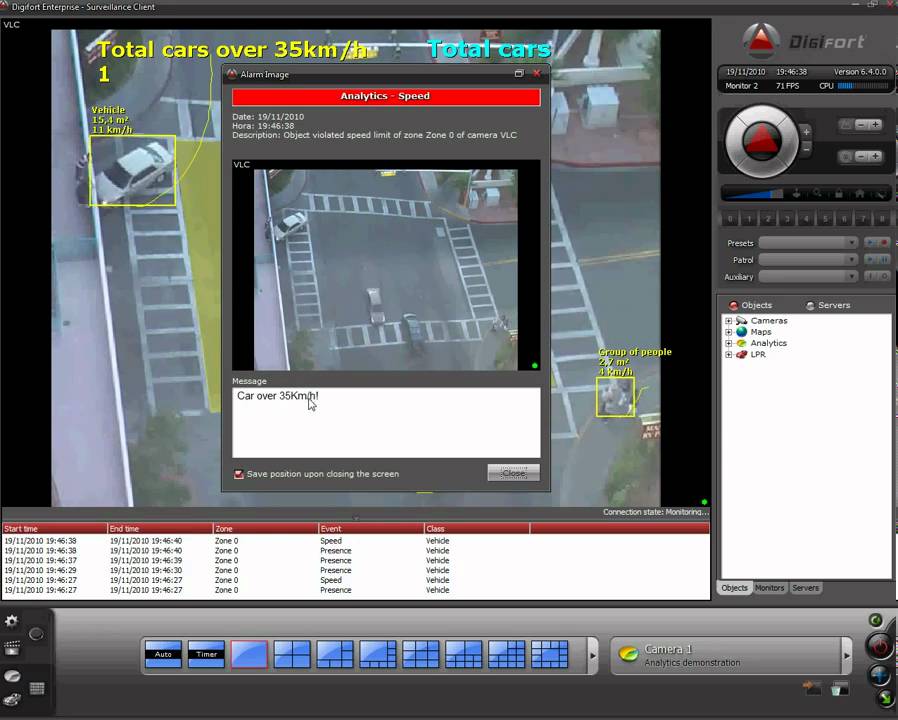The width and height of the screenshot is (898, 720).
Task: Select the event row starting 19:46:38 with Speed event
Action: pos(356,541)
